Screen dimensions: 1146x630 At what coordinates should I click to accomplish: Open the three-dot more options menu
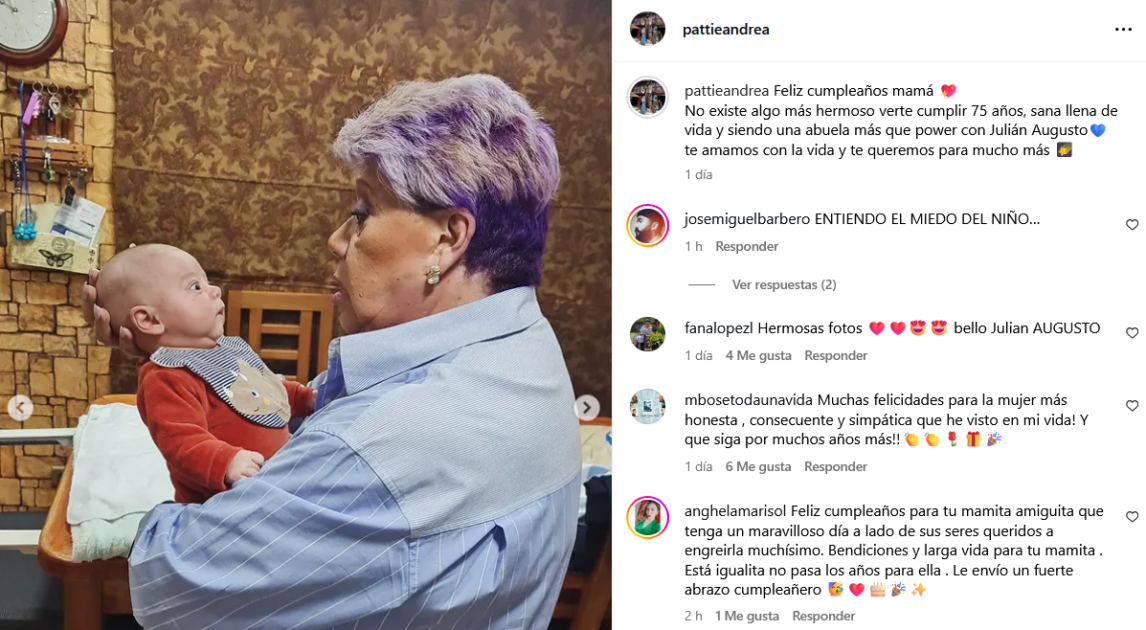click(1123, 29)
